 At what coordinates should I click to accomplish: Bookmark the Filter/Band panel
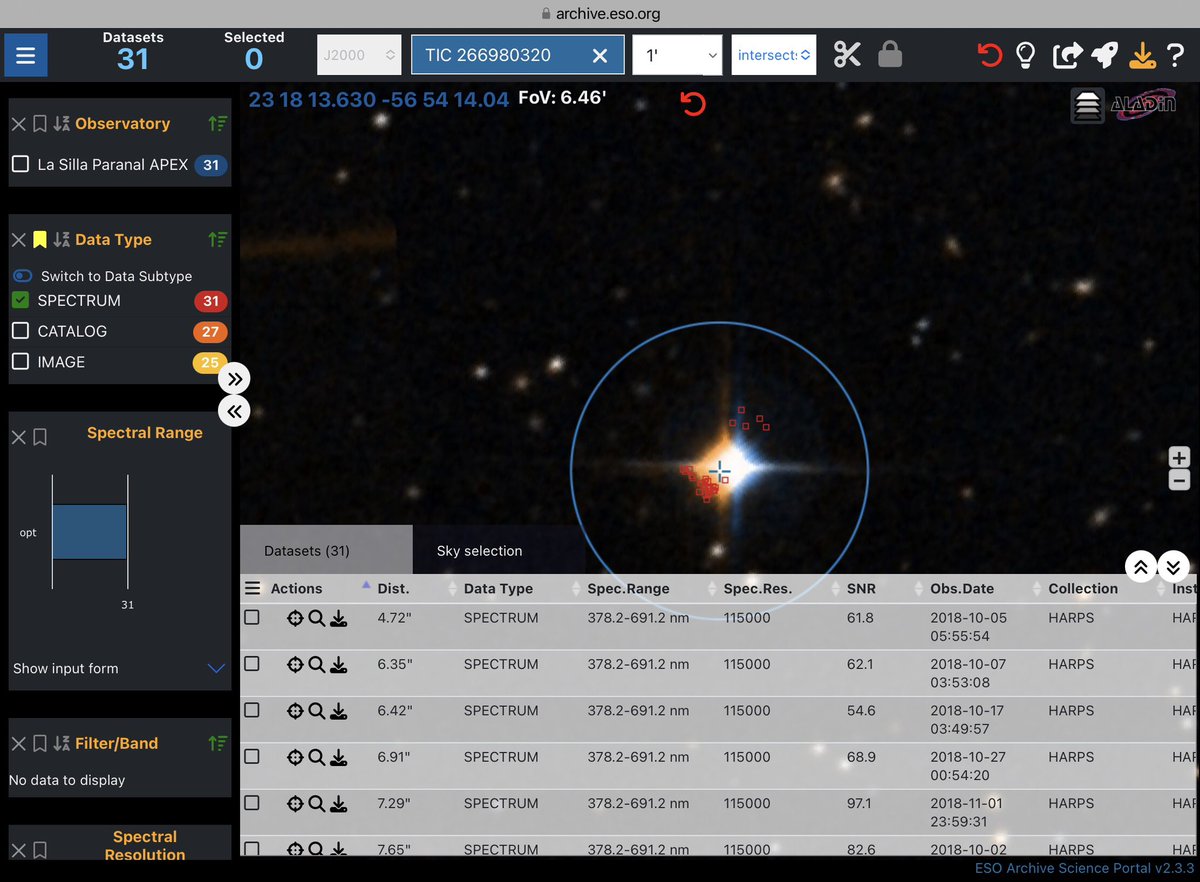point(40,743)
